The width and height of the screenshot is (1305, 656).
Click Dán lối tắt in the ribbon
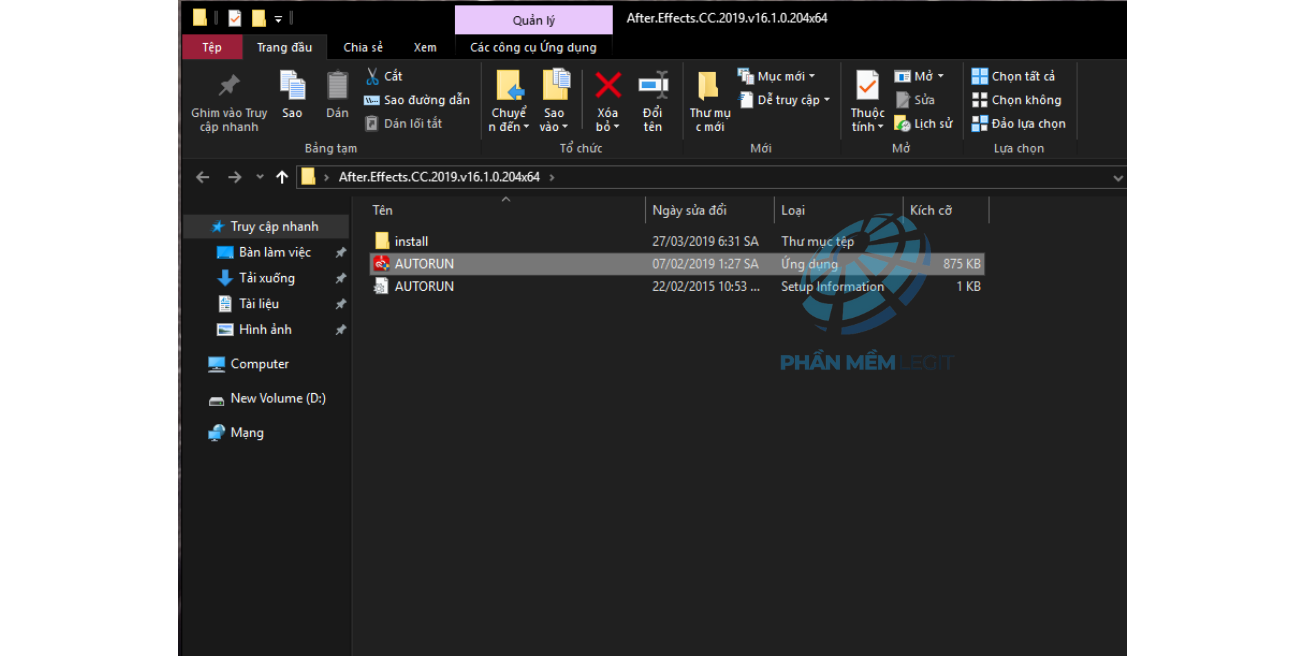coord(403,124)
